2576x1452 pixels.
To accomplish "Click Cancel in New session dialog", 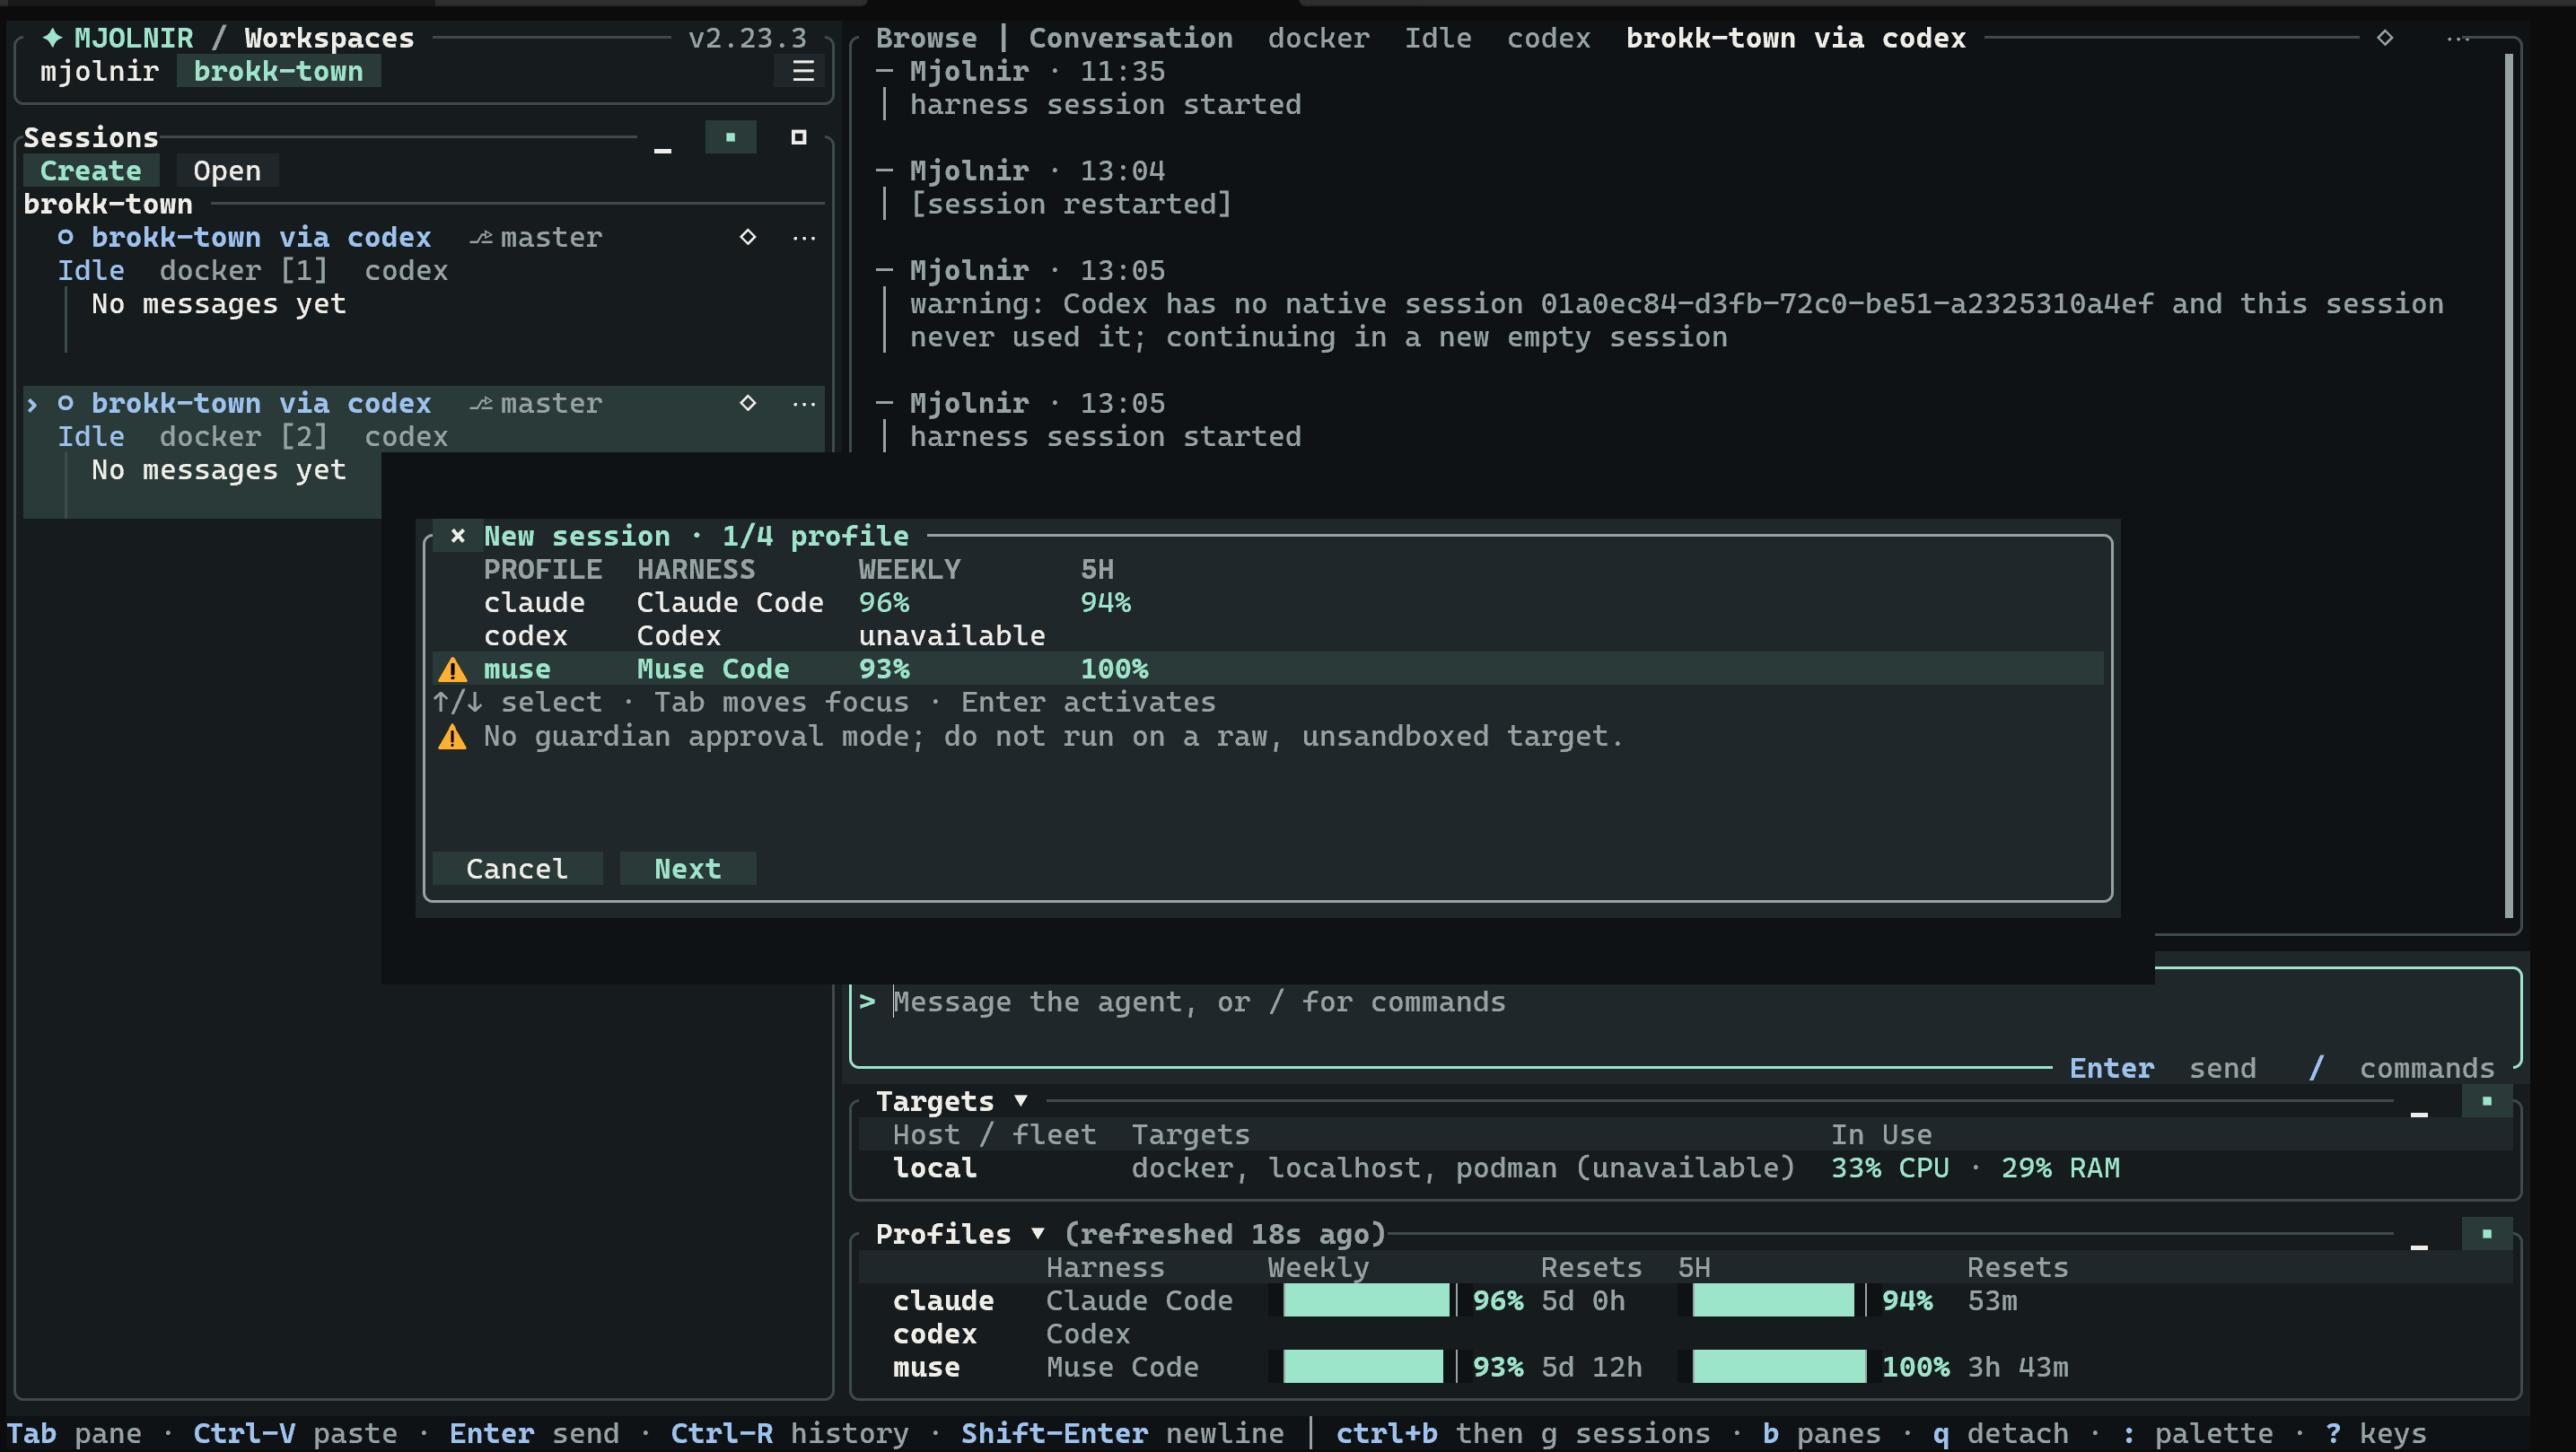I will [x=517, y=869].
